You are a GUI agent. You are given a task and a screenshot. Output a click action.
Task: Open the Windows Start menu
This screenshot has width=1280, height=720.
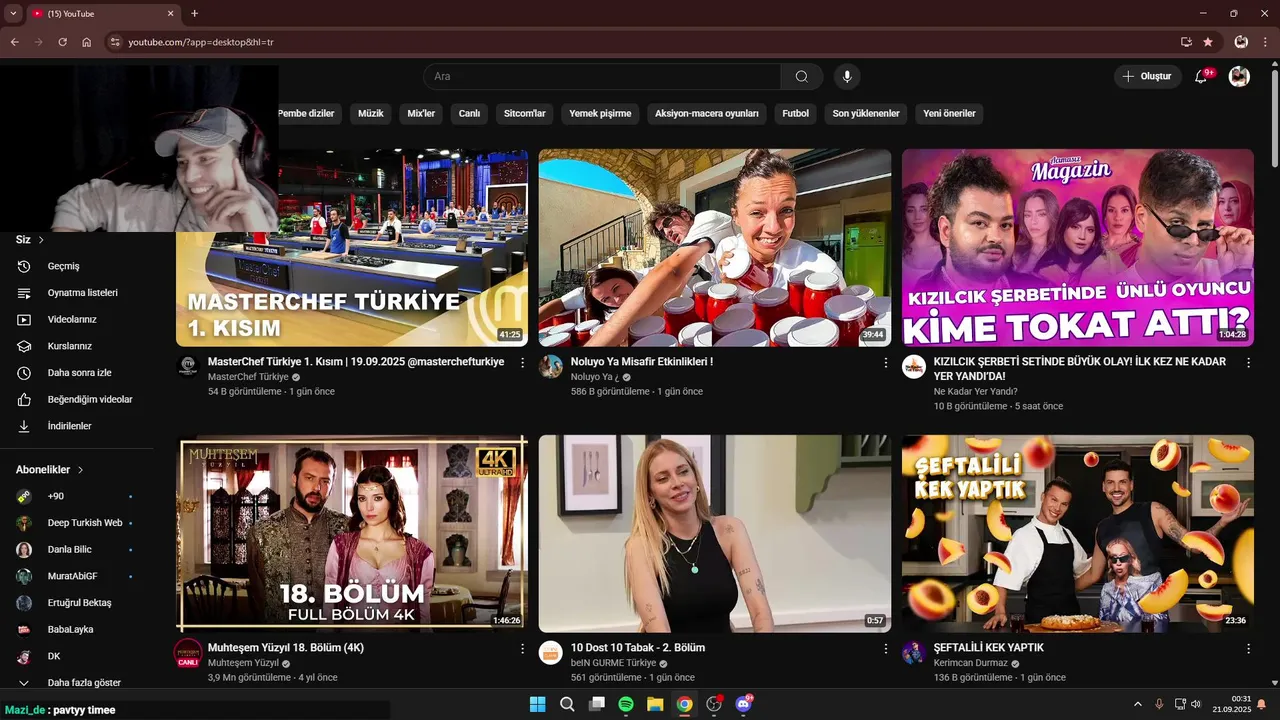pos(538,704)
